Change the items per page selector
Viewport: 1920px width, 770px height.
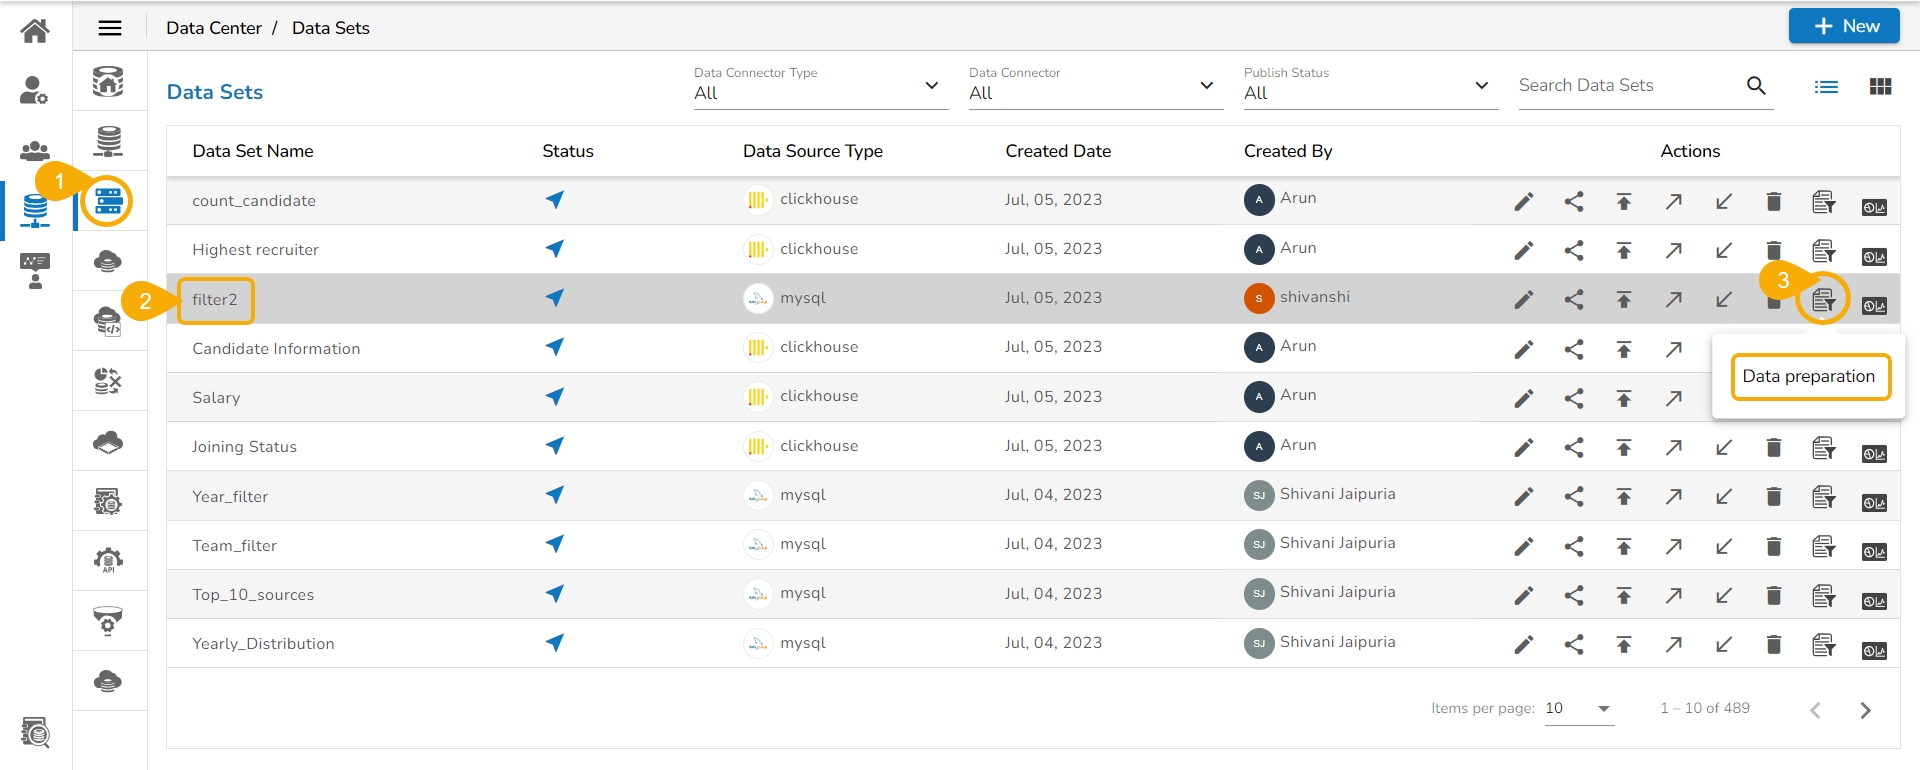(1578, 709)
